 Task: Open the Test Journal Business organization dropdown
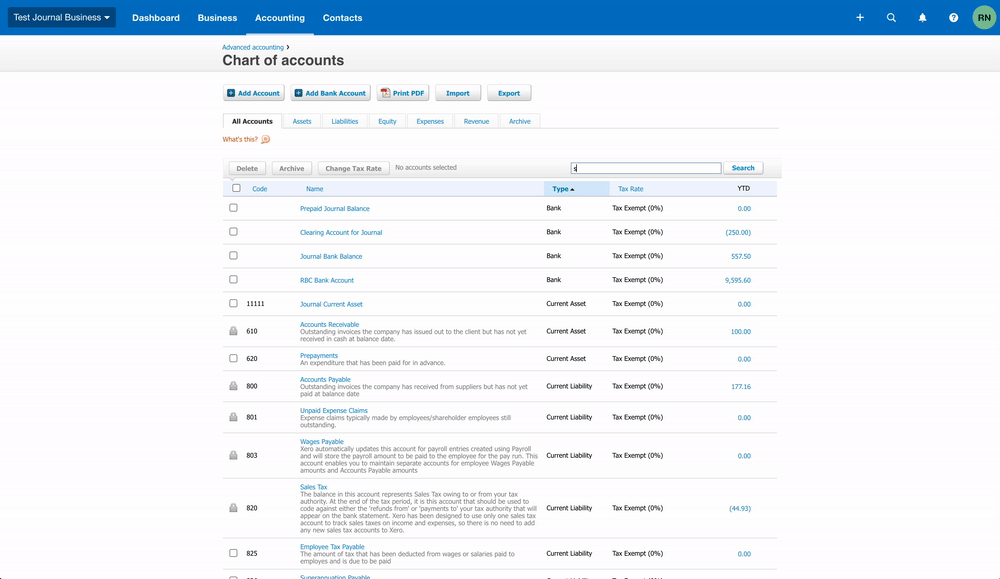(60, 16)
